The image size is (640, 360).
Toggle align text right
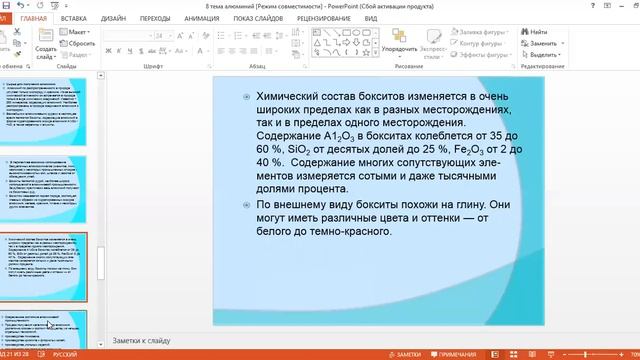point(243,51)
